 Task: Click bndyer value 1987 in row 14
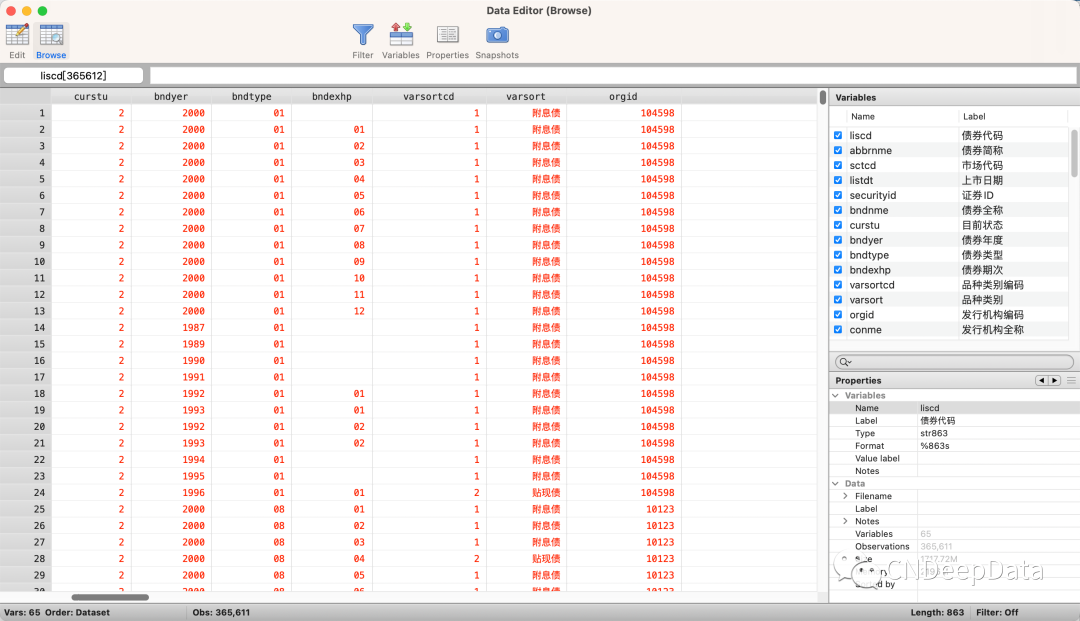194,328
